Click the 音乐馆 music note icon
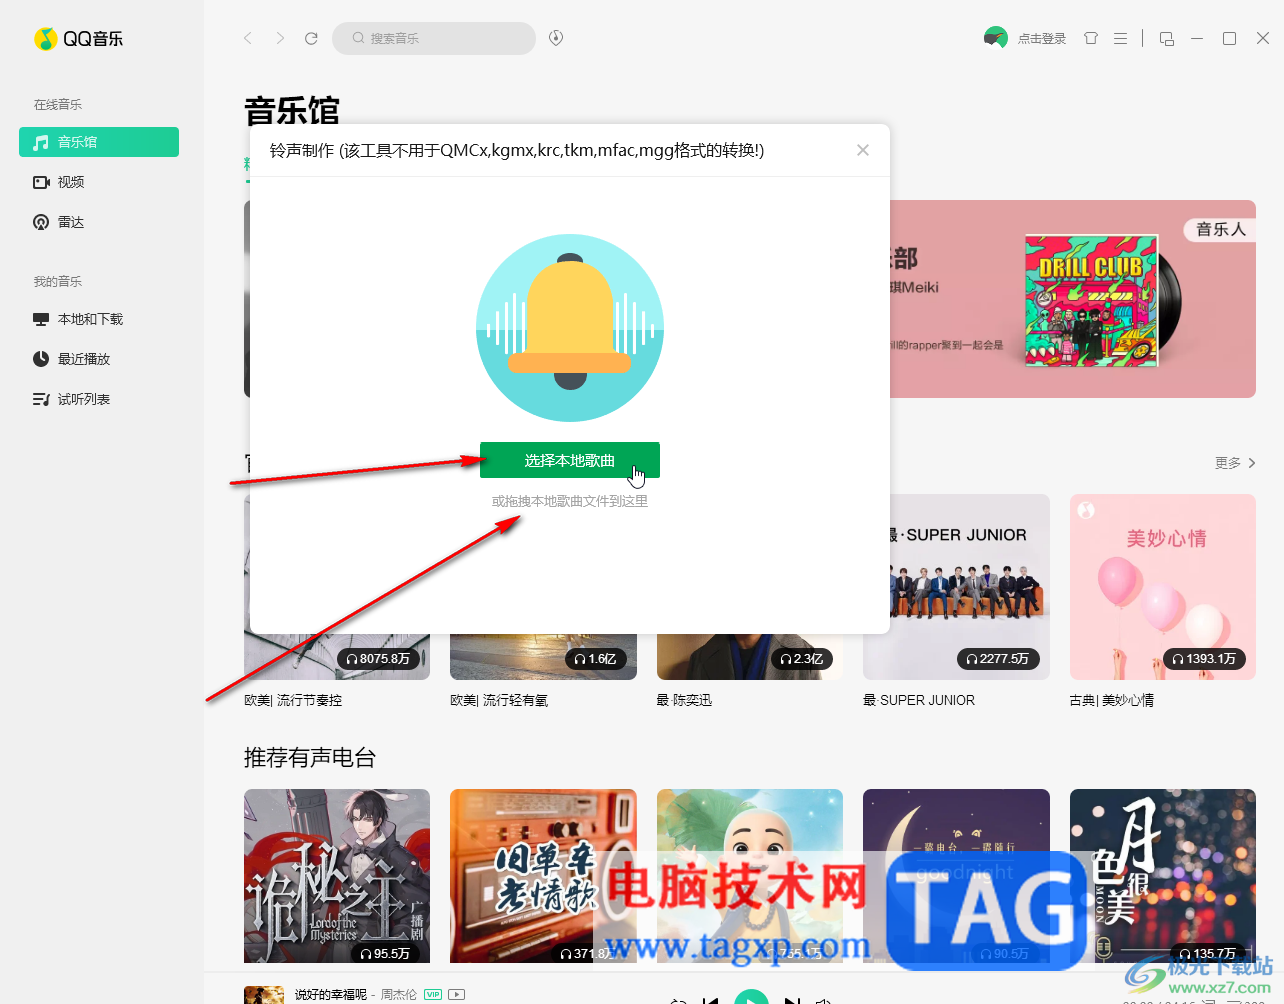 [41, 142]
